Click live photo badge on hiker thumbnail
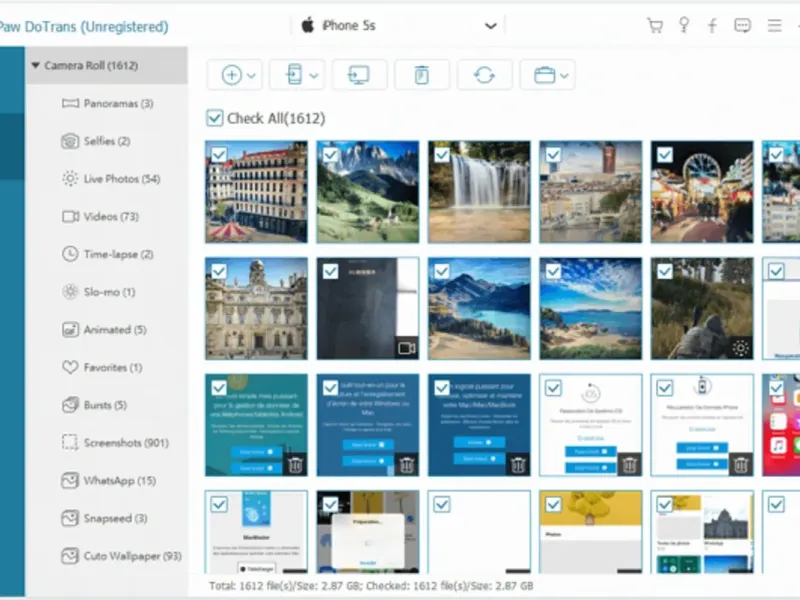Viewport: 800px width, 600px height. point(741,348)
